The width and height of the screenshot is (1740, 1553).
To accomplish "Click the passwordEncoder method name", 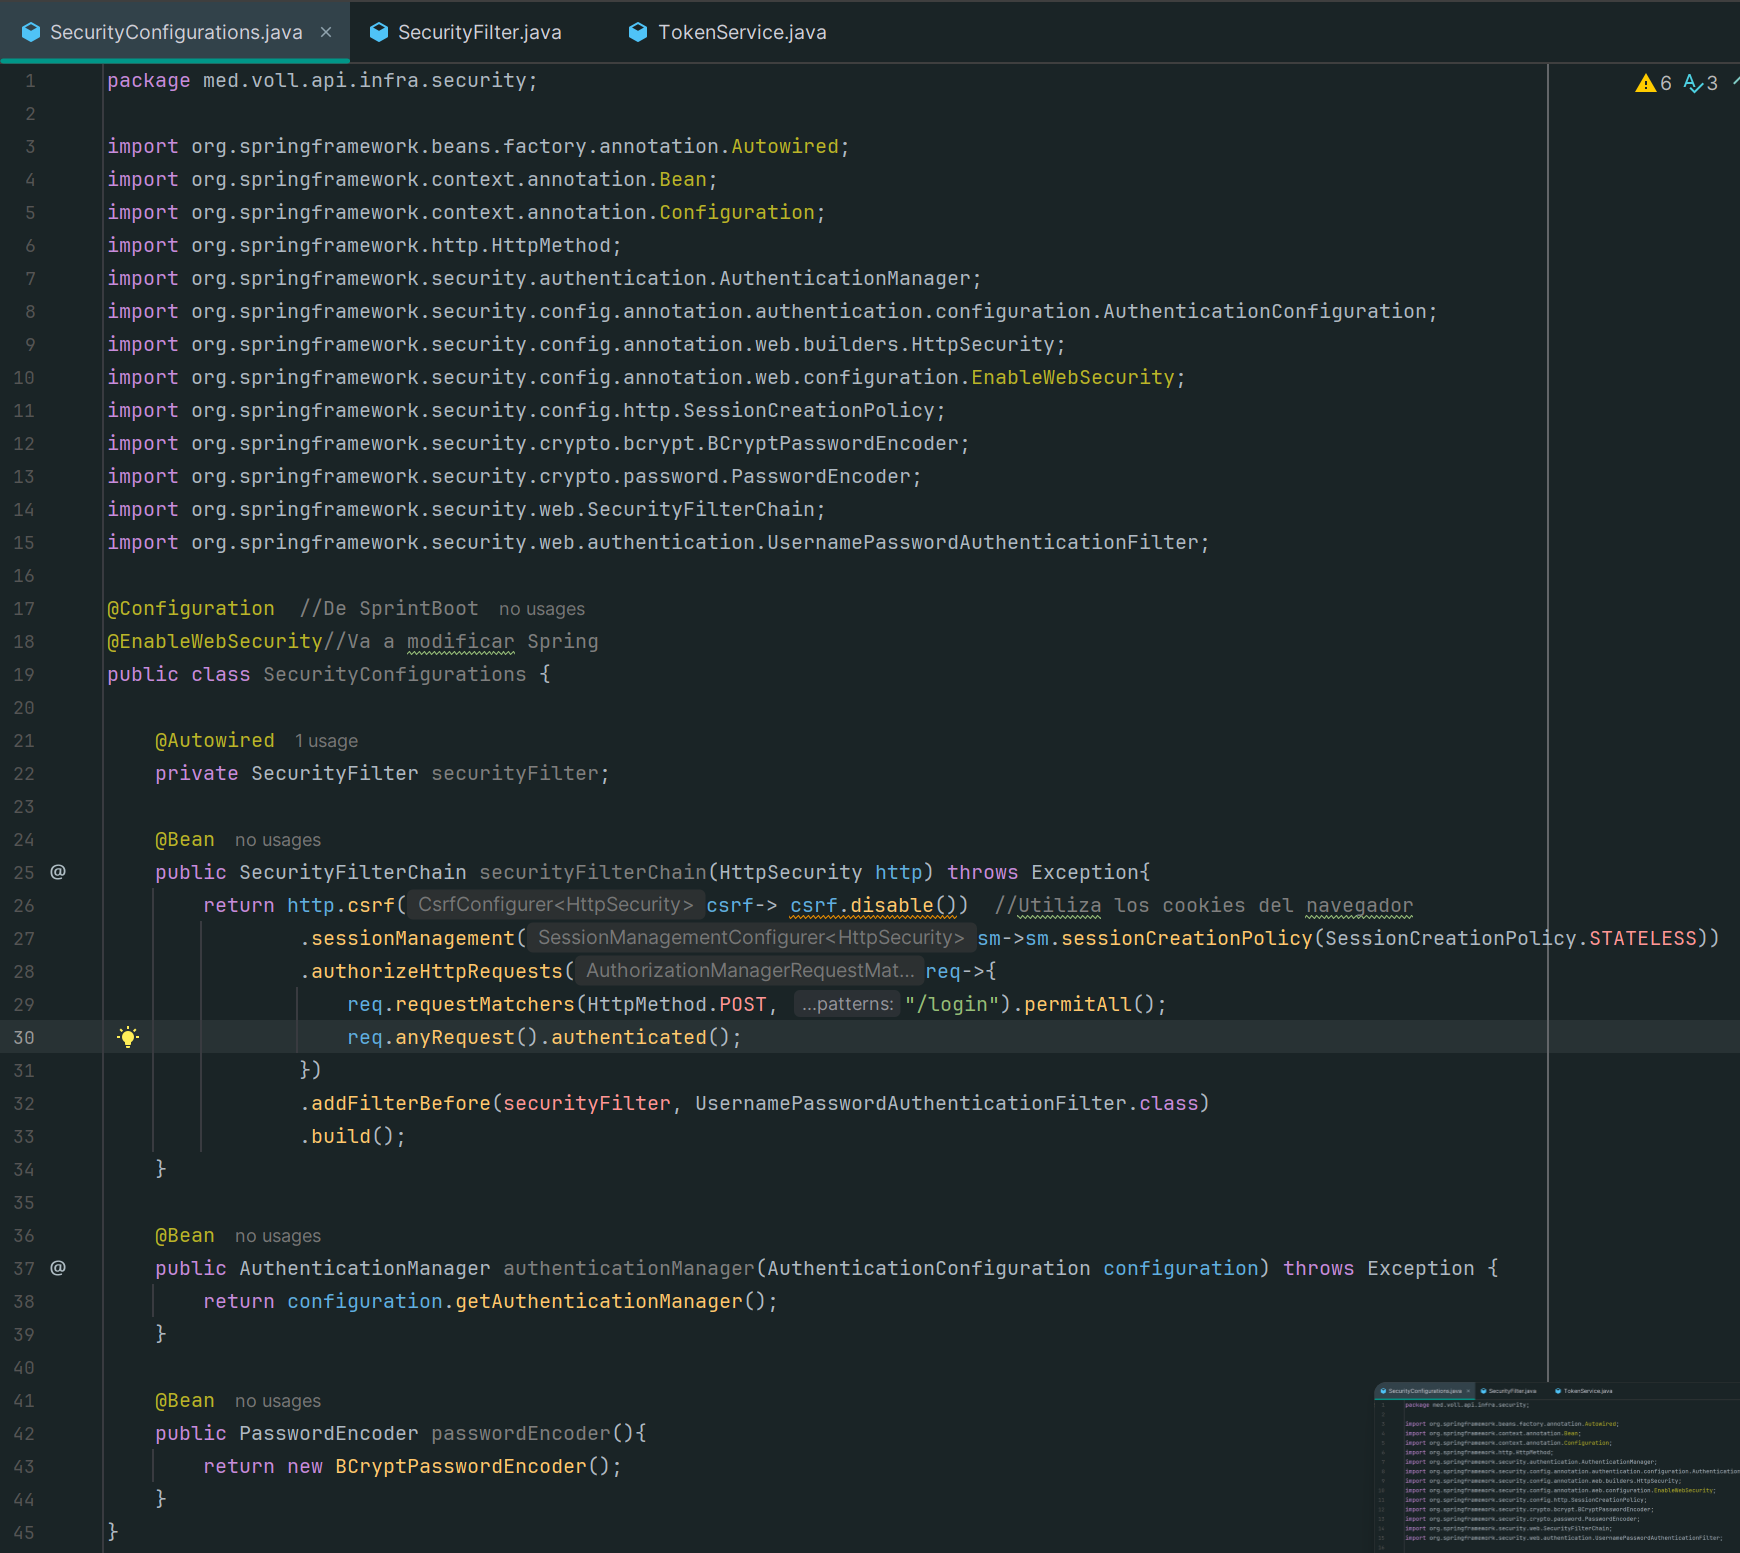I will coord(521,1434).
